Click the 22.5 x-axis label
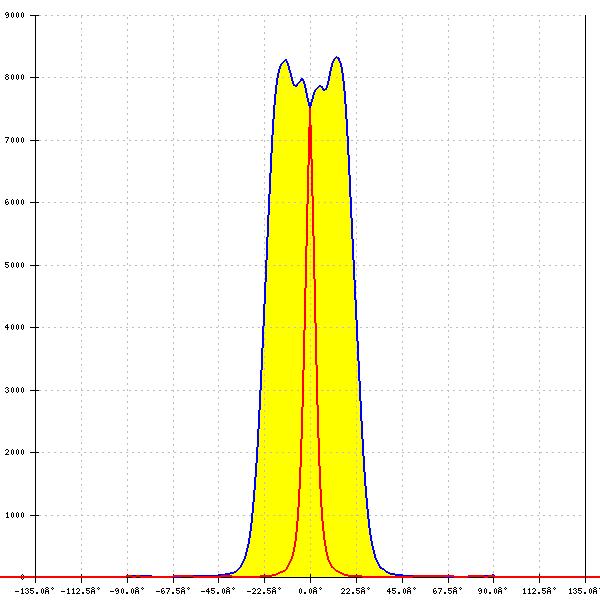 (x=355, y=591)
